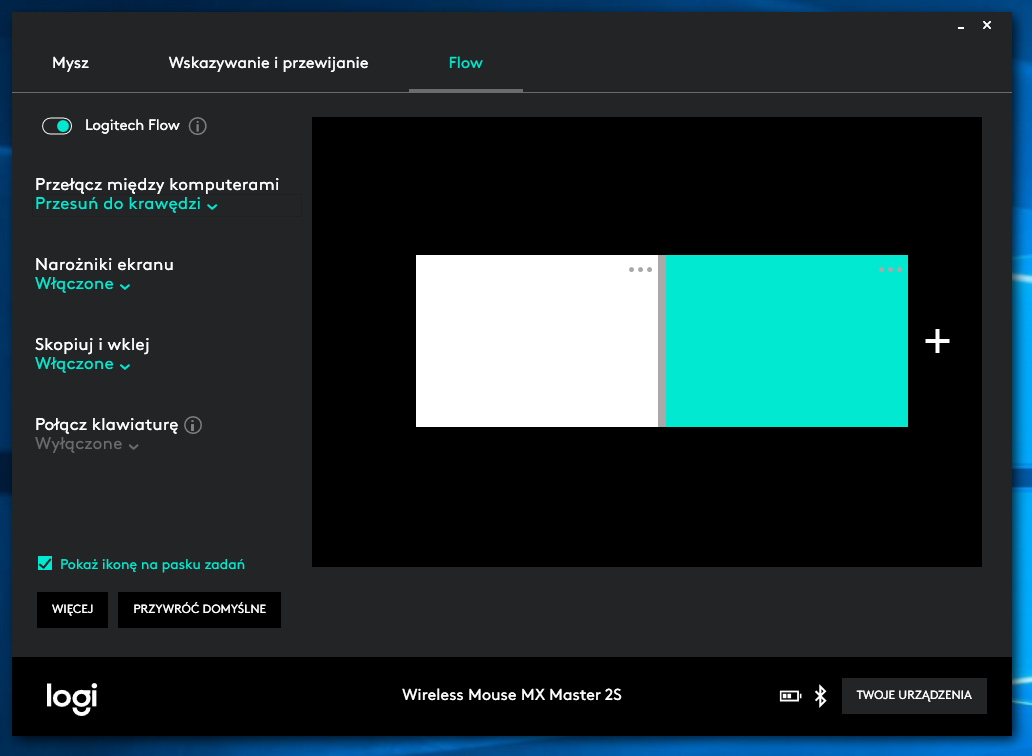Select the Flow tab

[x=465, y=63]
